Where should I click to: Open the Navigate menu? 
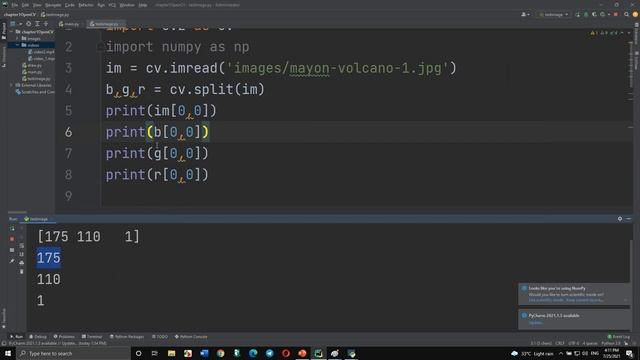[53, 5]
